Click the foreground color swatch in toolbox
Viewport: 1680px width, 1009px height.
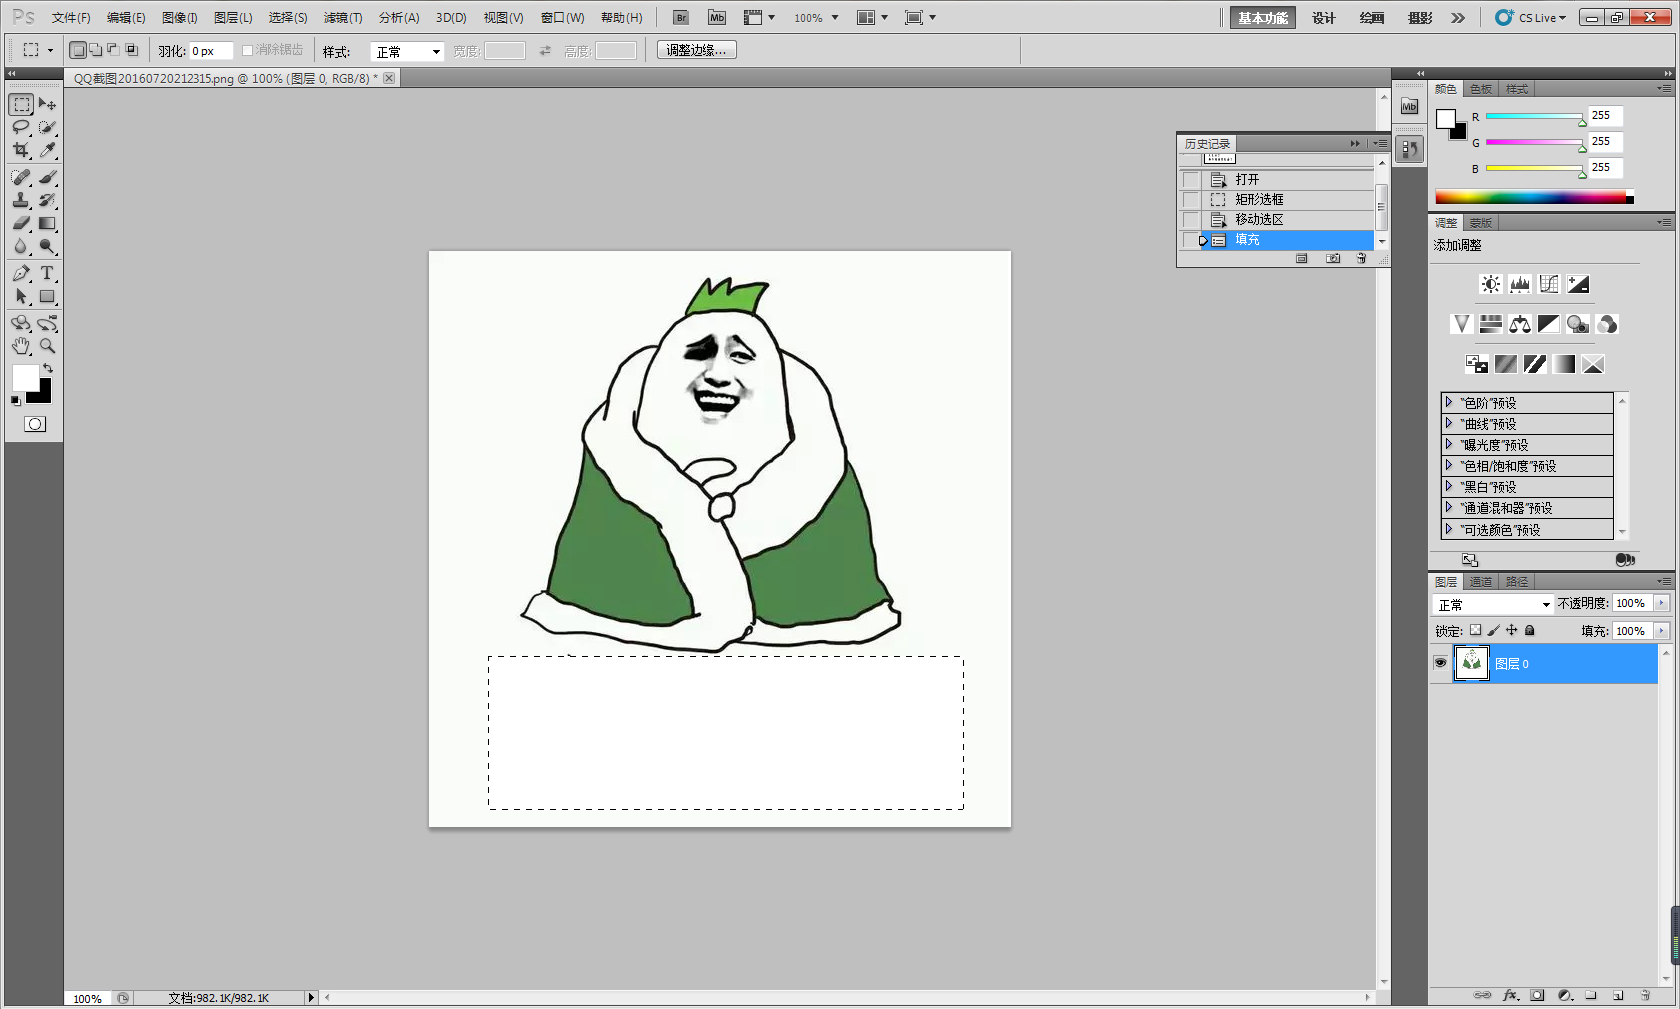pyautogui.click(x=25, y=378)
